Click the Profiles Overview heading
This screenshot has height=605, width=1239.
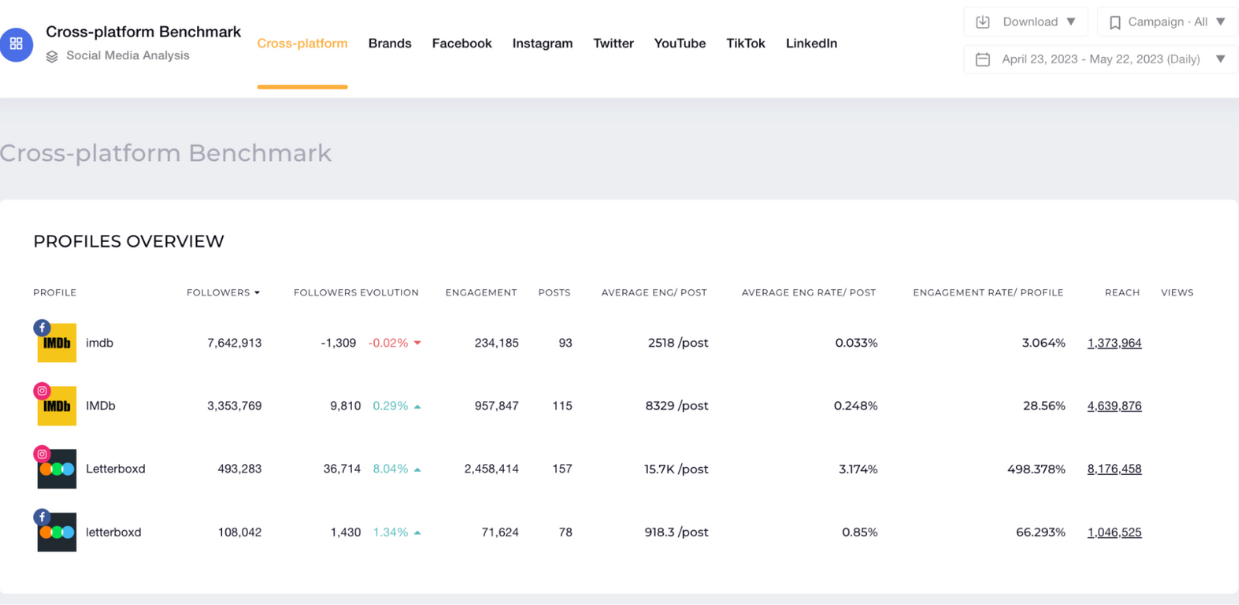point(129,241)
